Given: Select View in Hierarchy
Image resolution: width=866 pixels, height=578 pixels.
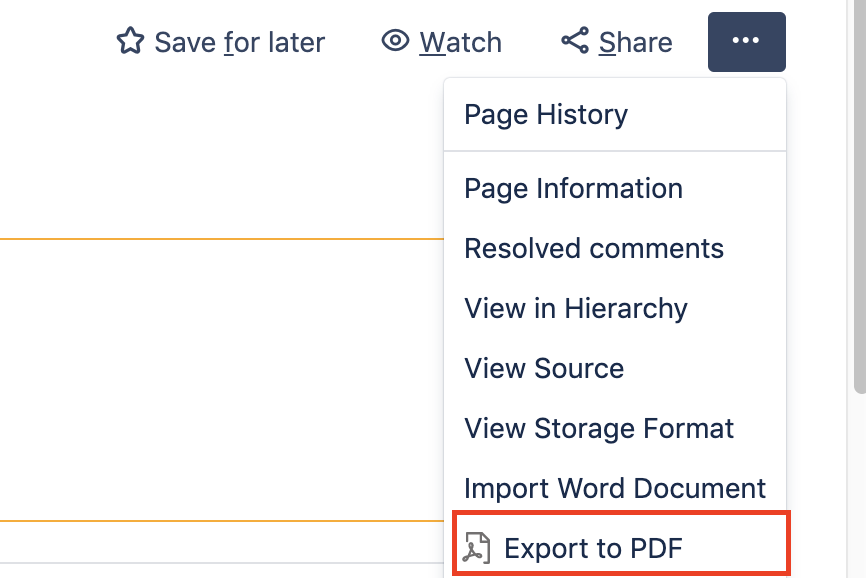Looking at the screenshot, I should [575, 308].
